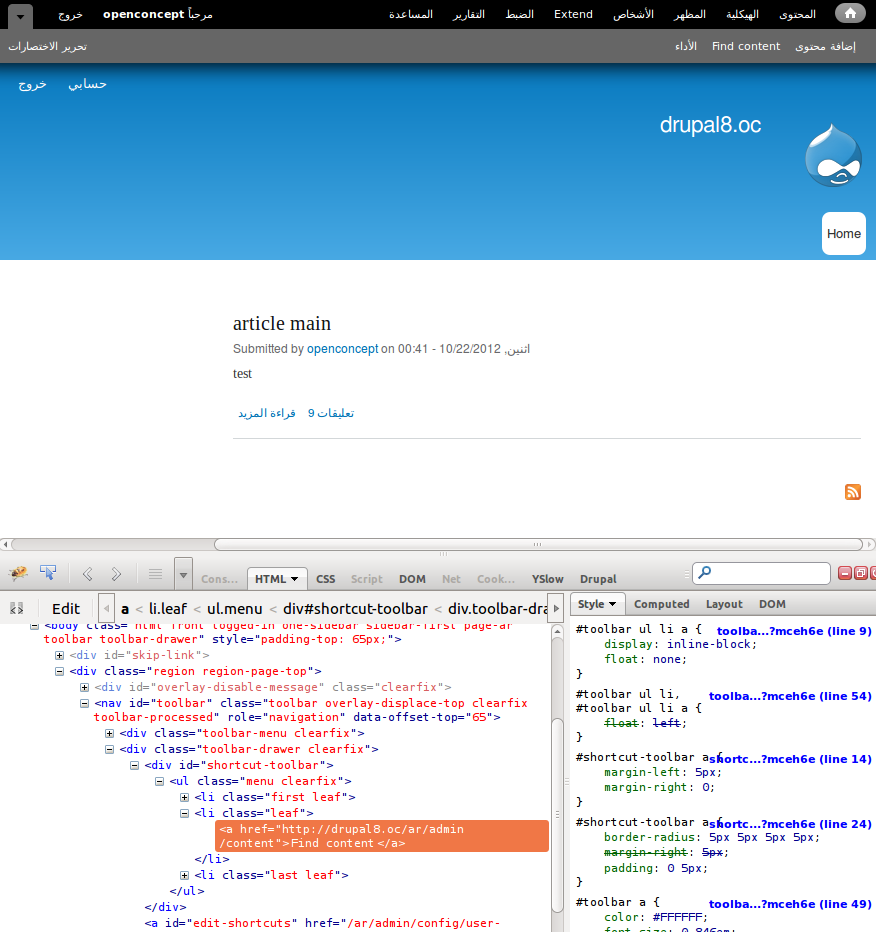Open the Style dropdown in the side panel
876x932 pixels.
(x=612, y=604)
